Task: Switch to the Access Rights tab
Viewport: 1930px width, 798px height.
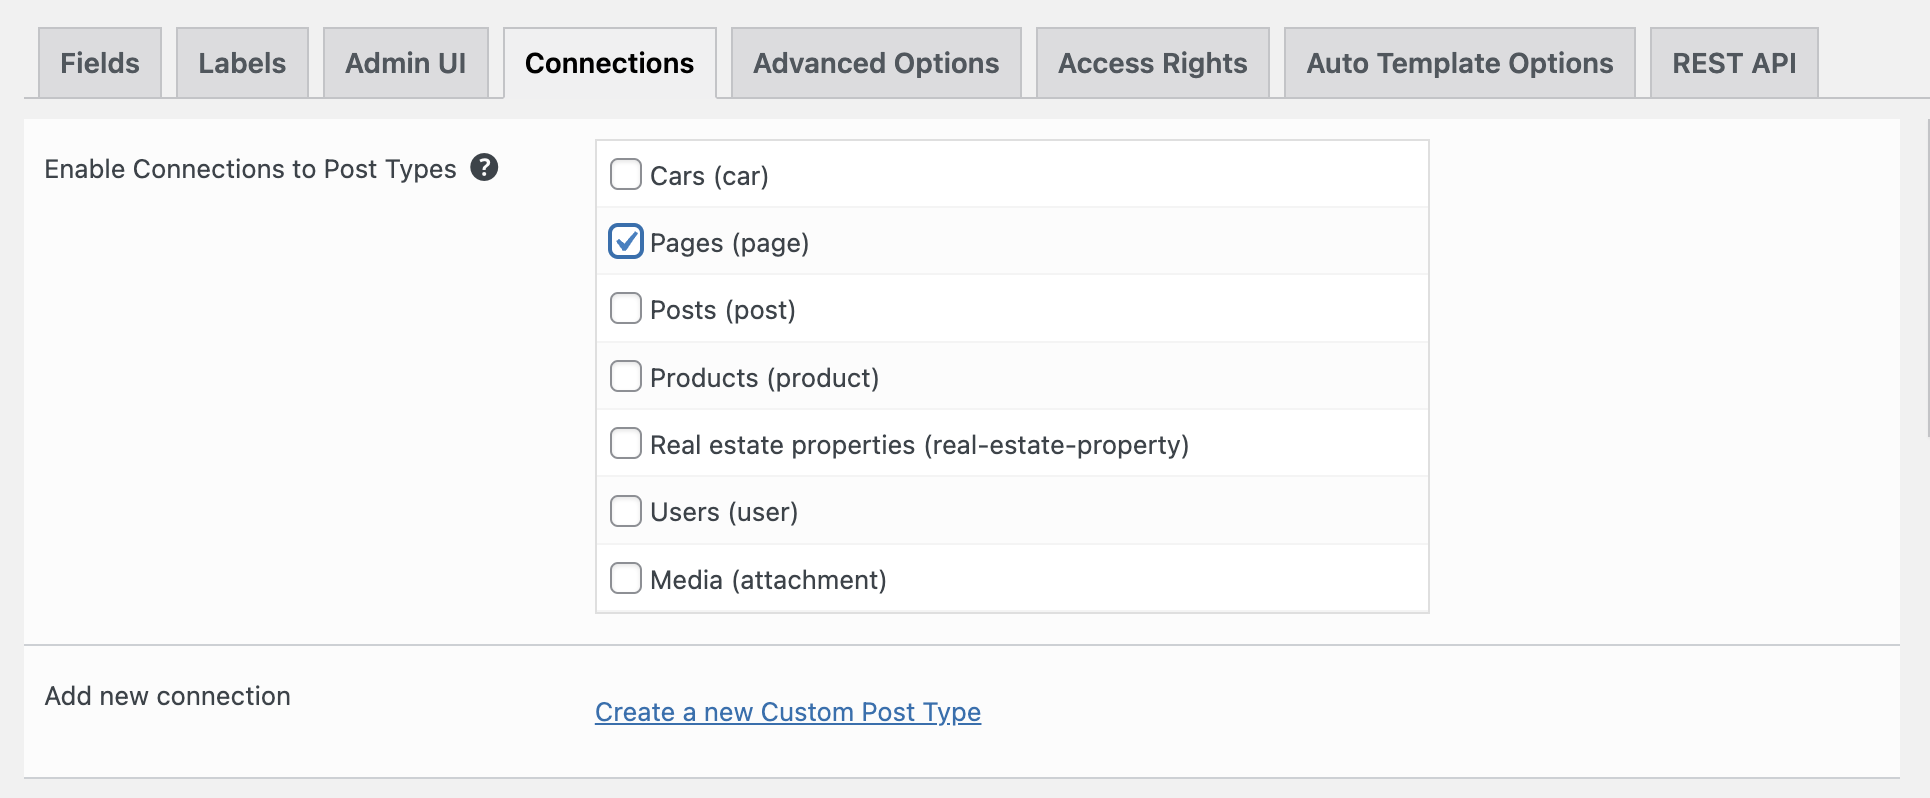Action: coord(1152,63)
